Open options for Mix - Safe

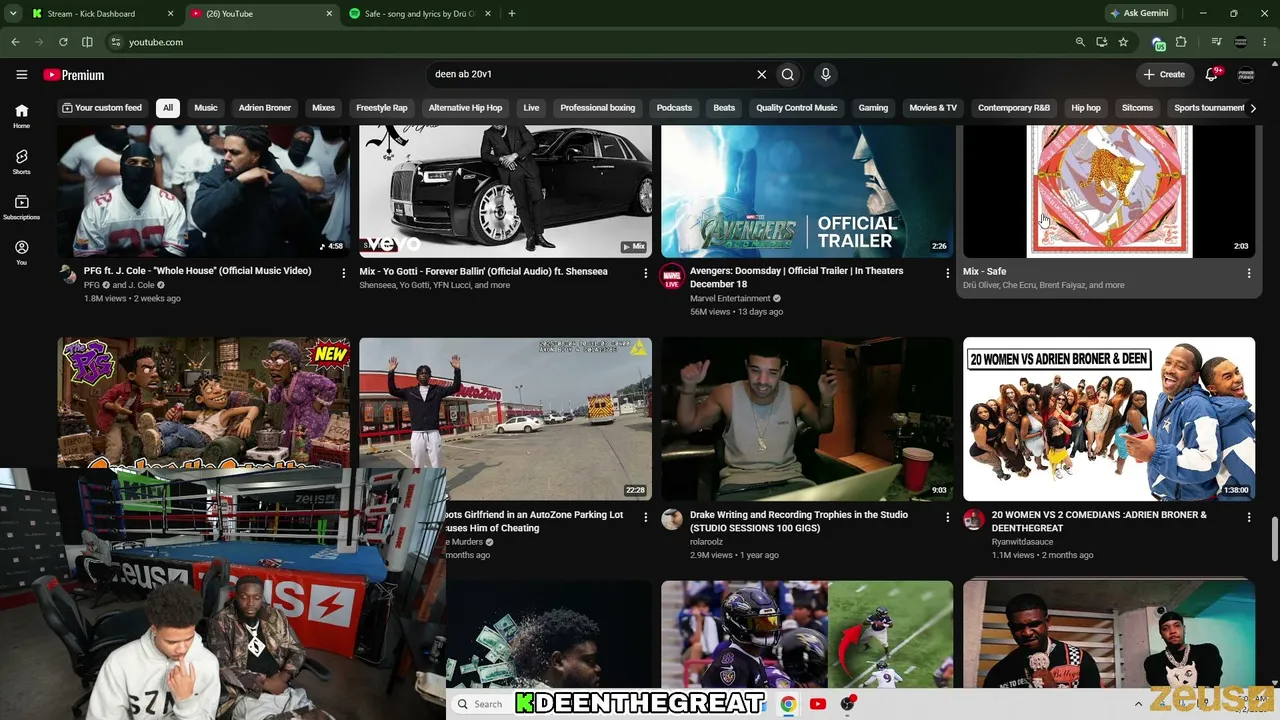(x=1249, y=273)
